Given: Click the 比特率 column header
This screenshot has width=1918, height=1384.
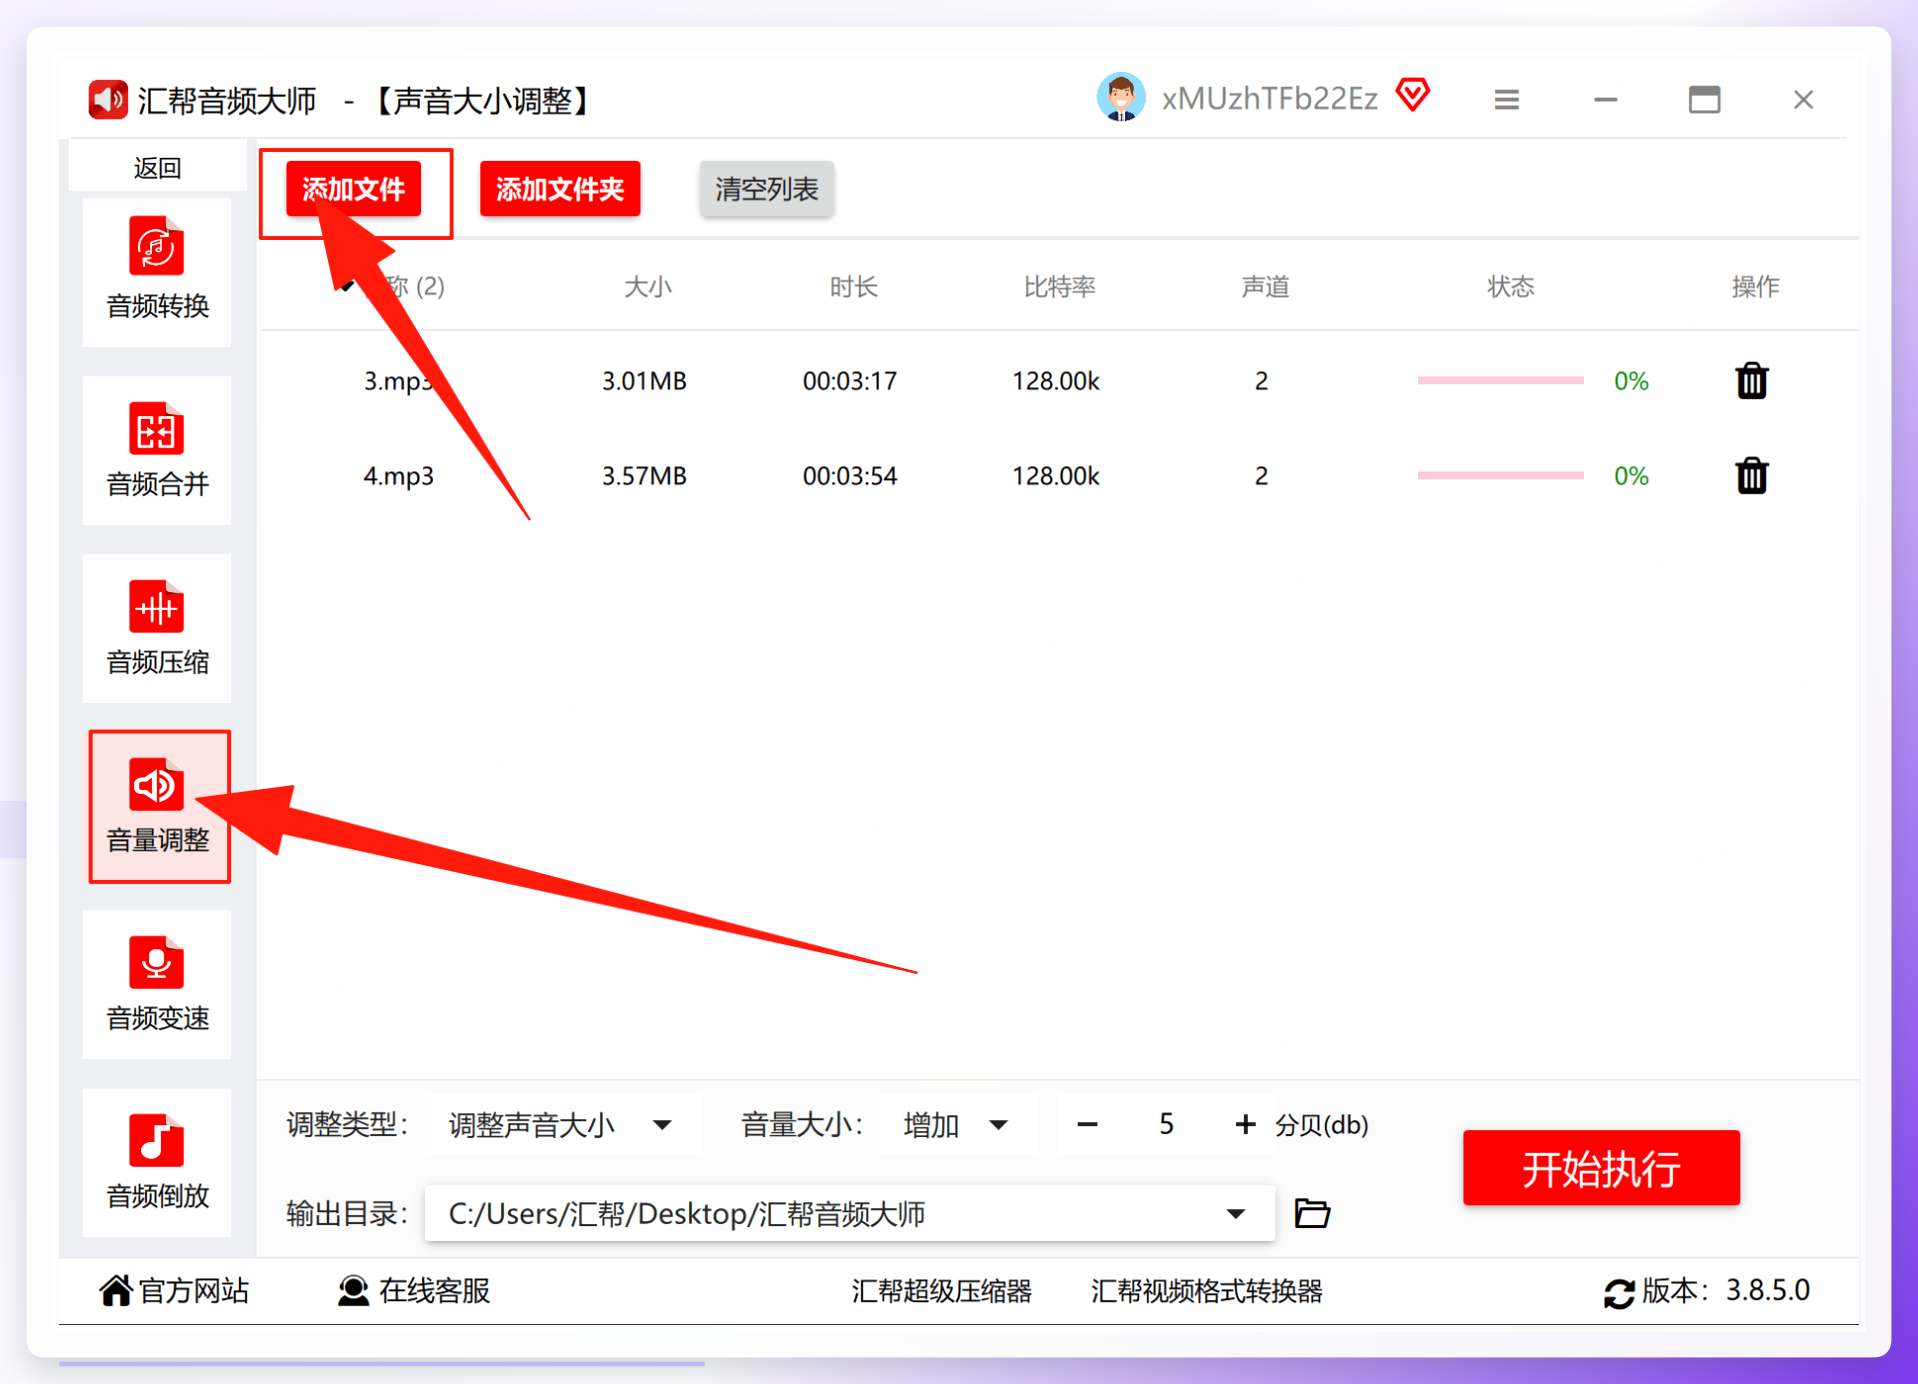Looking at the screenshot, I should pyautogui.click(x=1060, y=287).
